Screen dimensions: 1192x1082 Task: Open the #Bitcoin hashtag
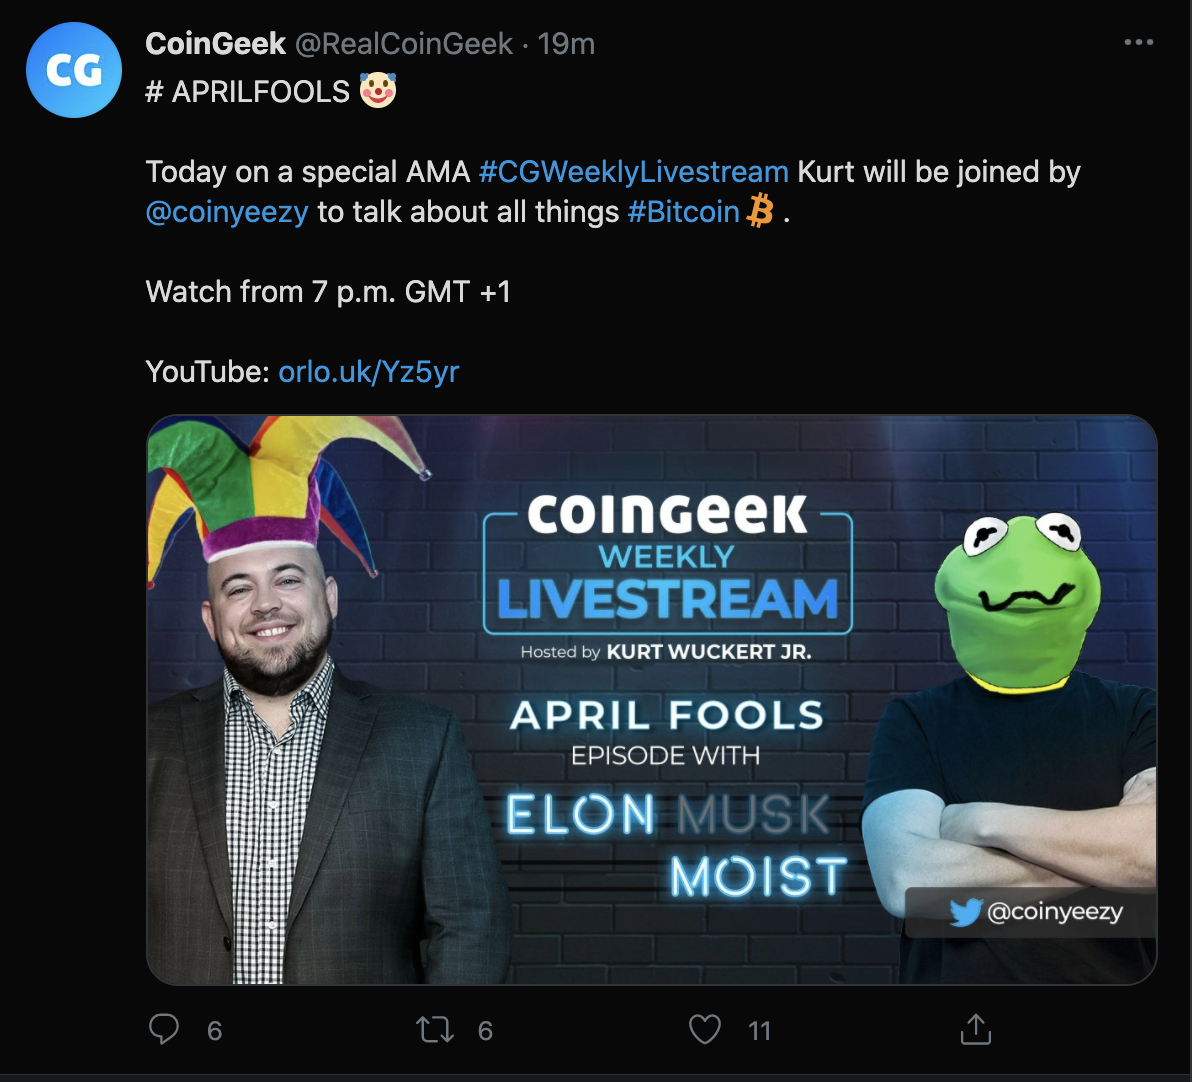[x=683, y=212]
